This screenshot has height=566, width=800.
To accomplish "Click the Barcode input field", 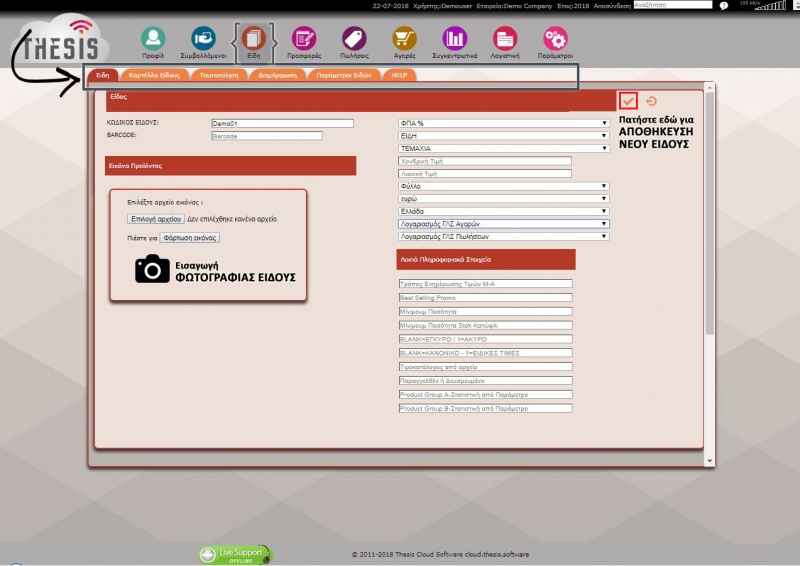I will click(x=267, y=135).
